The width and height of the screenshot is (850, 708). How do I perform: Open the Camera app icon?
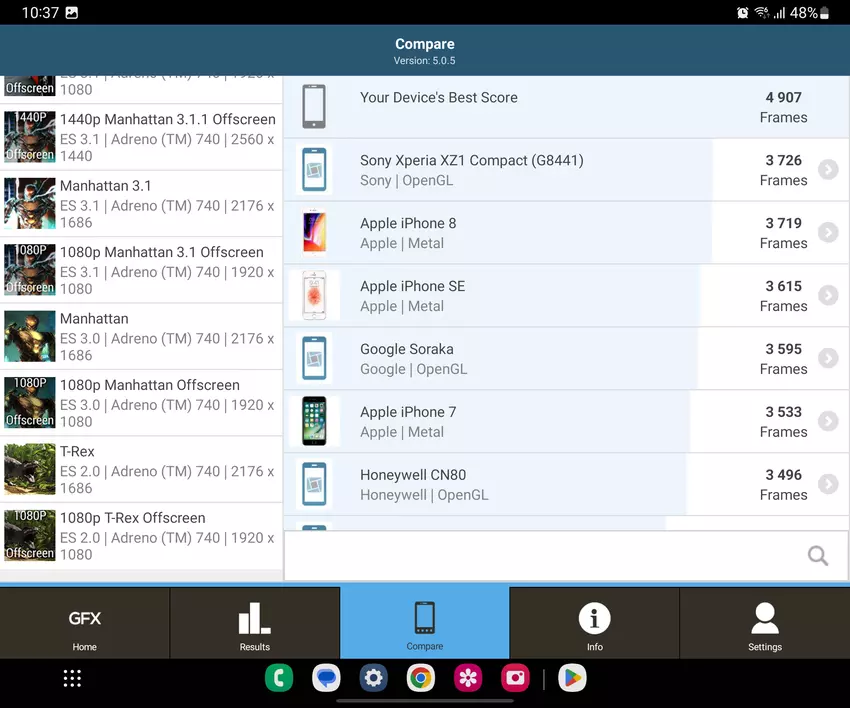[515, 679]
